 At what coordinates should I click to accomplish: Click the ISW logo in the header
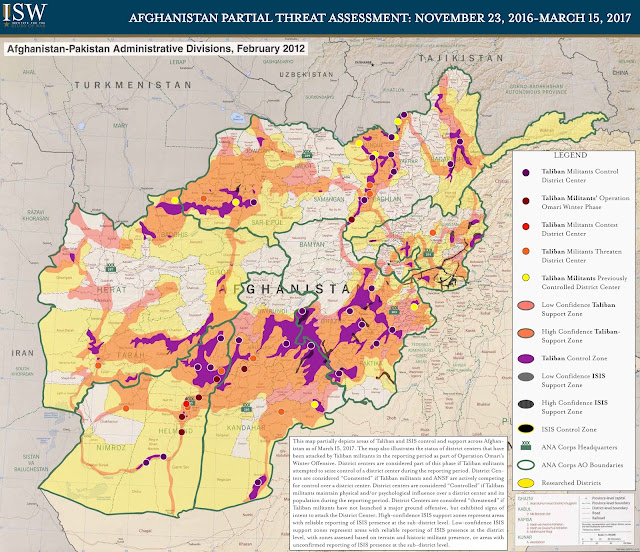tap(25, 15)
